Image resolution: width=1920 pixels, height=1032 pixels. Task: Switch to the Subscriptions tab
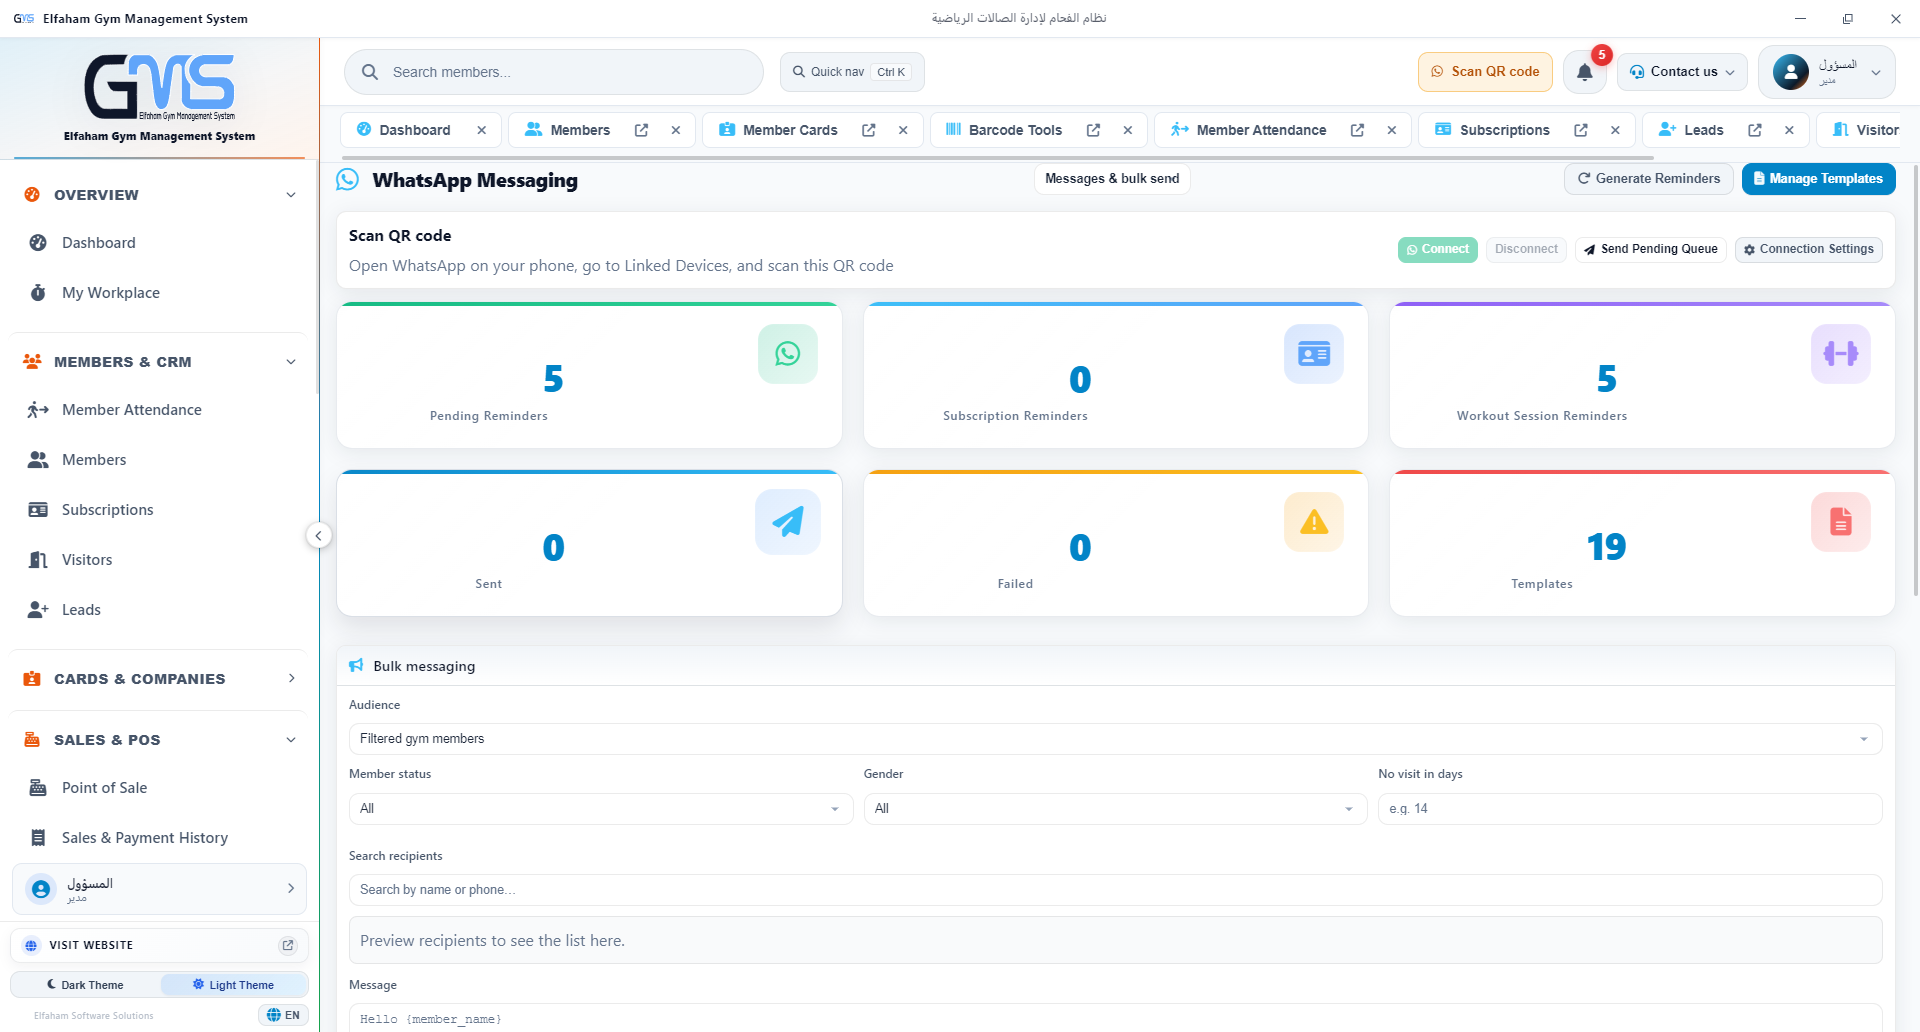[x=1492, y=130]
